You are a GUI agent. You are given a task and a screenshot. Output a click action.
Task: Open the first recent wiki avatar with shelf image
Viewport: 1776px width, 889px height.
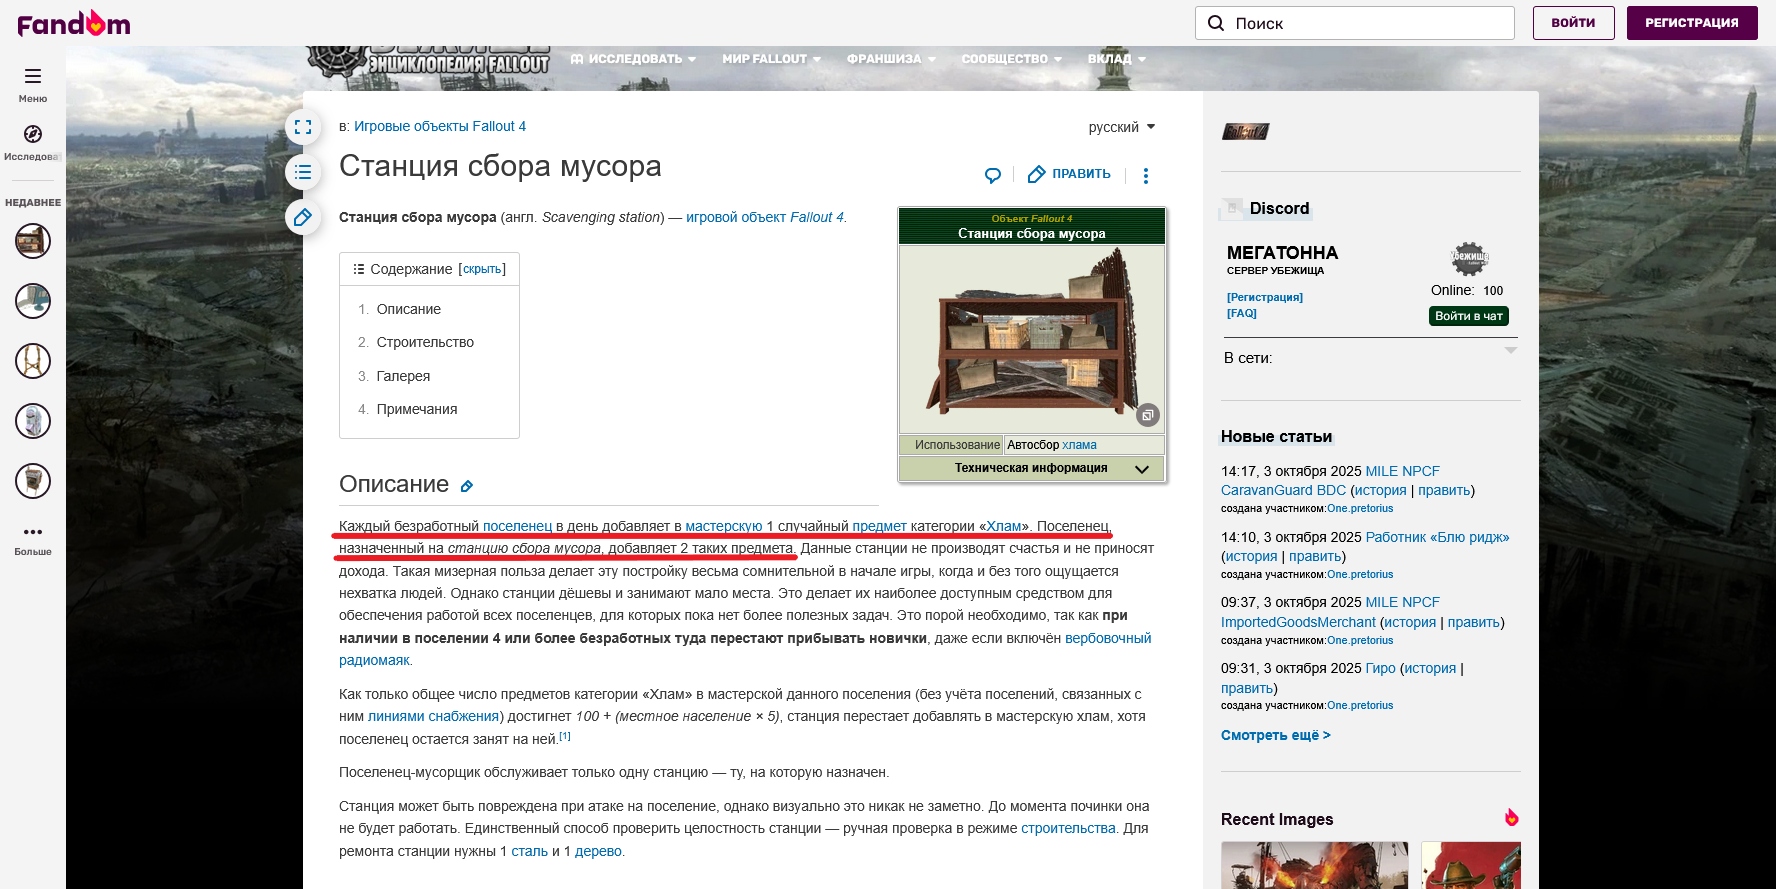click(x=33, y=241)
